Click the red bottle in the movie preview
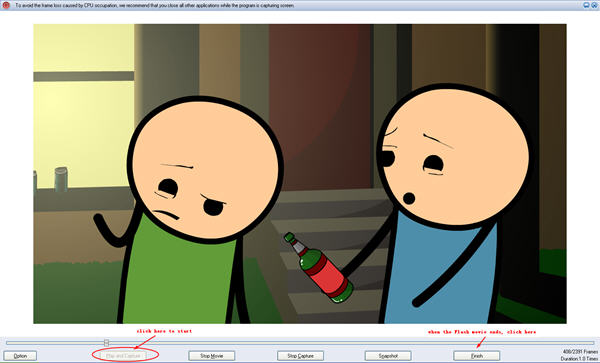The height and width of the screenshot is (363, 600). click(318, 268)
